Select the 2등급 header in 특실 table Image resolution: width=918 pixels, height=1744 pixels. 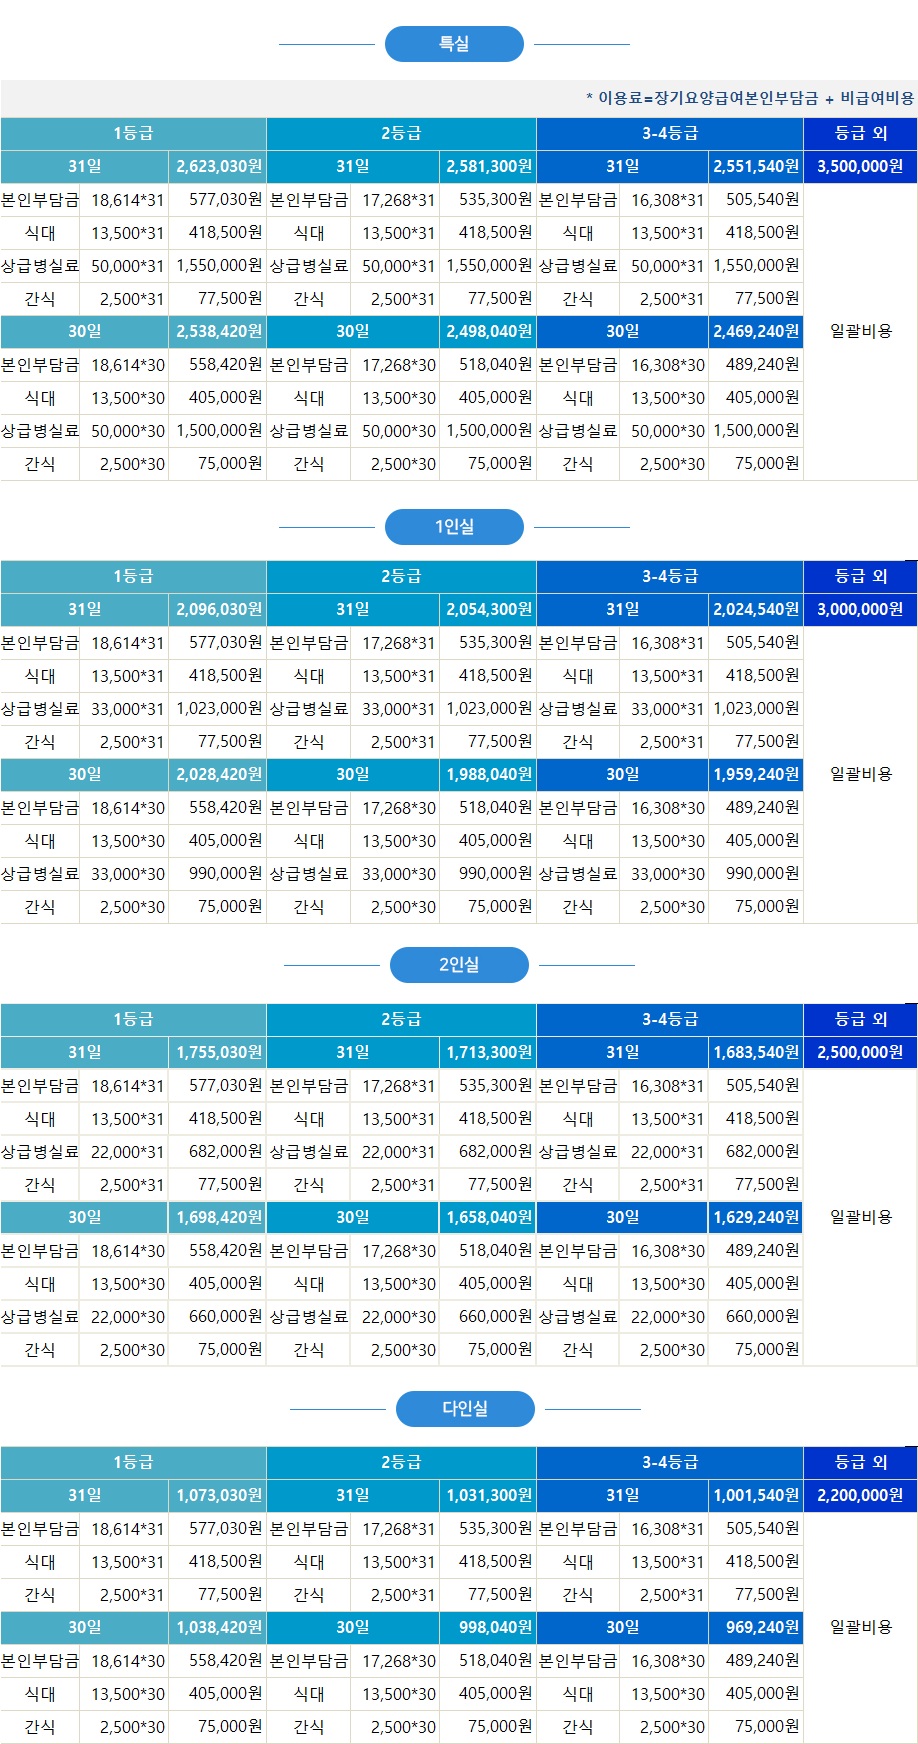401,133
